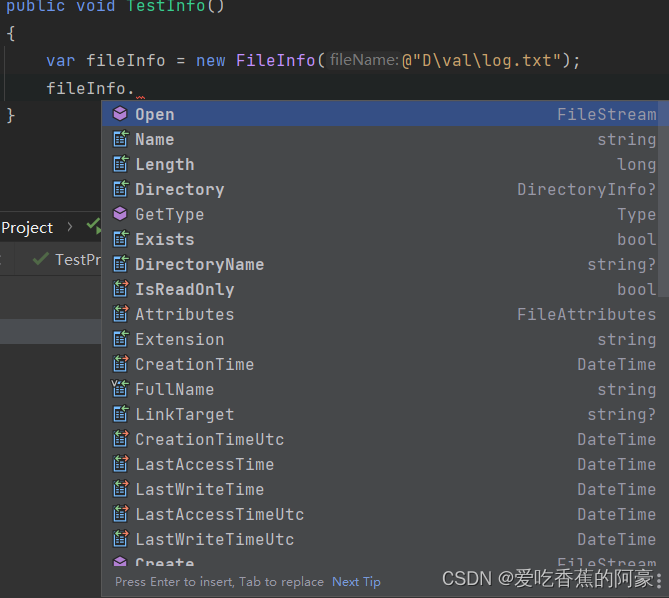
Task: Open the Next Tip link
Action: click(356, 582)
